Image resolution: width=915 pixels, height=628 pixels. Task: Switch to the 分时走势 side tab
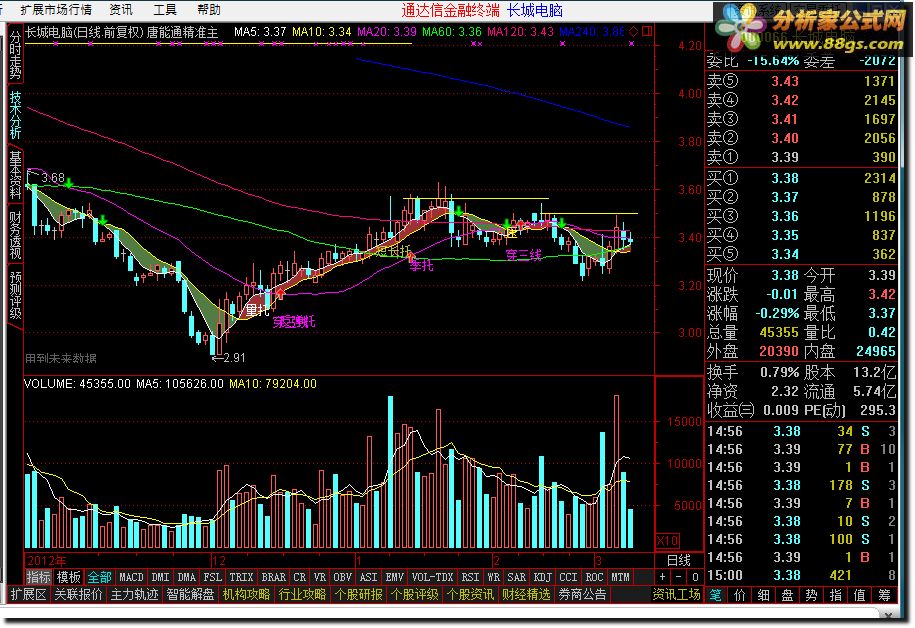click(15, 54)
